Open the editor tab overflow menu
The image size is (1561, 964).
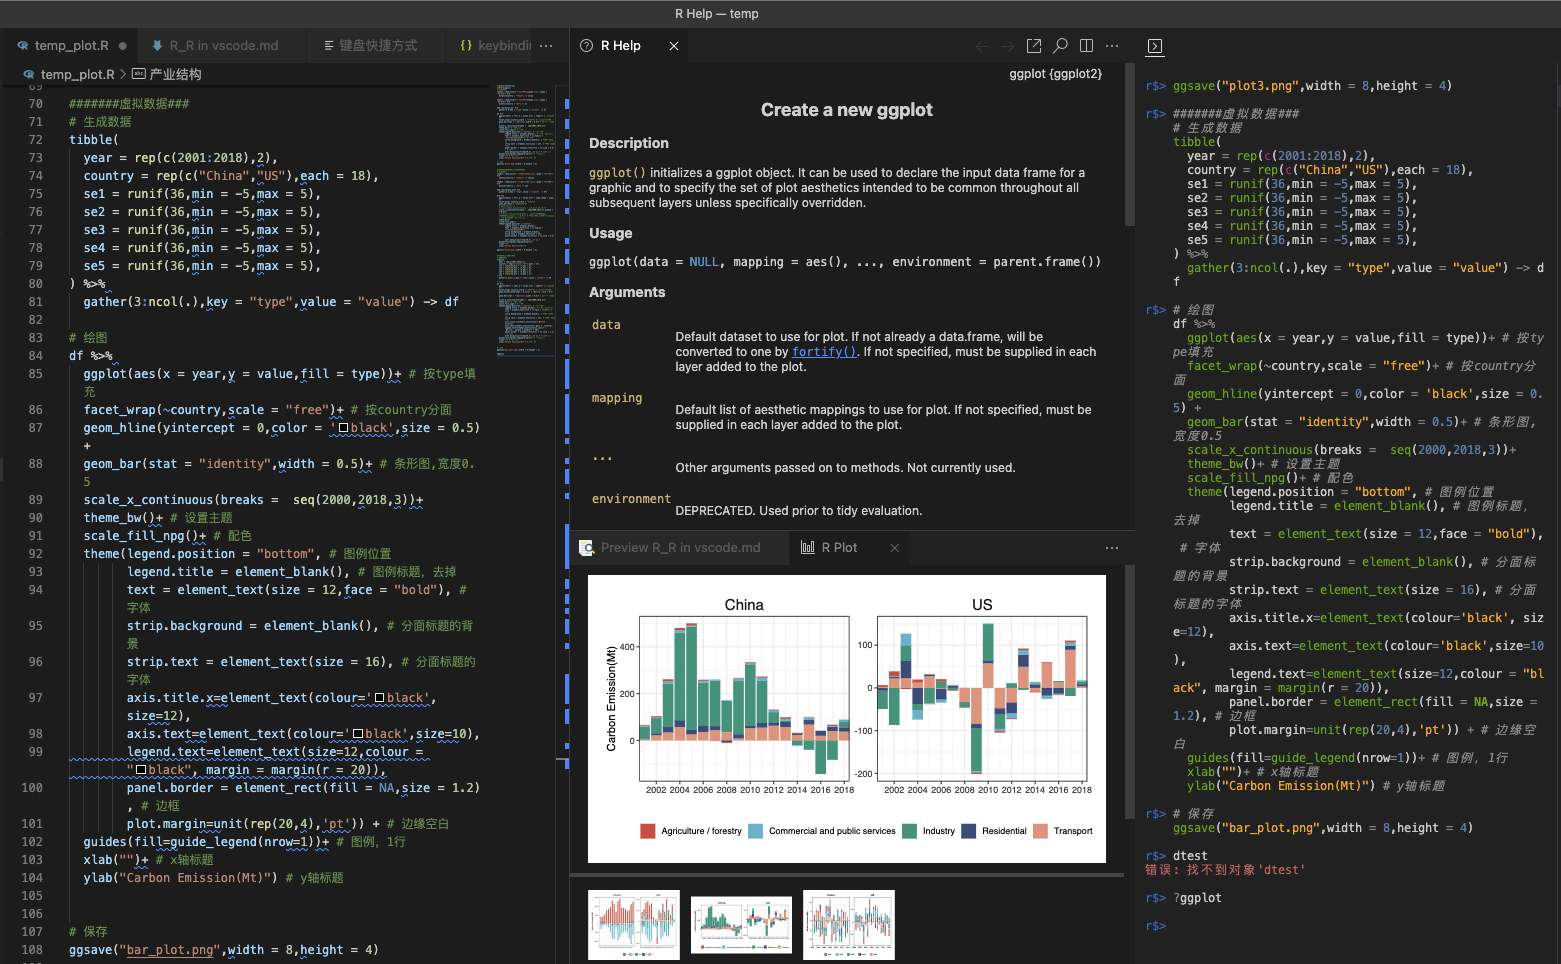[545, 45]
